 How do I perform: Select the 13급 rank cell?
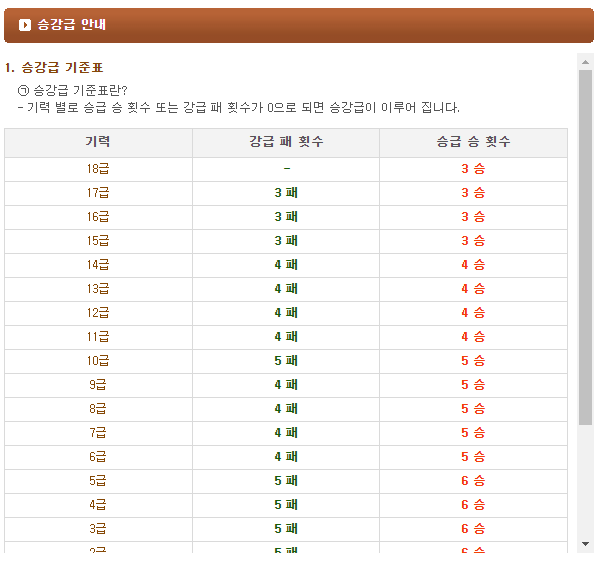(x=98, y=289)
